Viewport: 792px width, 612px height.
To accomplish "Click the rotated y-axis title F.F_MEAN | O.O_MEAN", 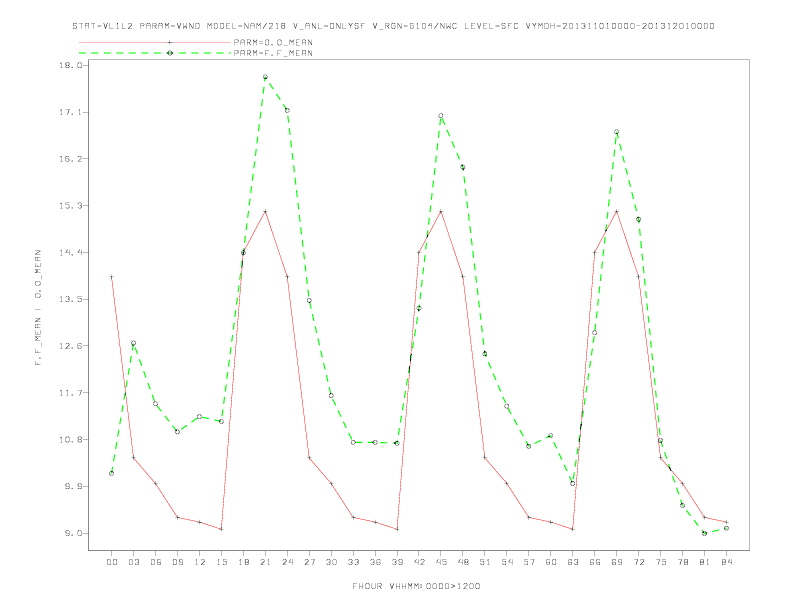I will [x=38, y=308].
